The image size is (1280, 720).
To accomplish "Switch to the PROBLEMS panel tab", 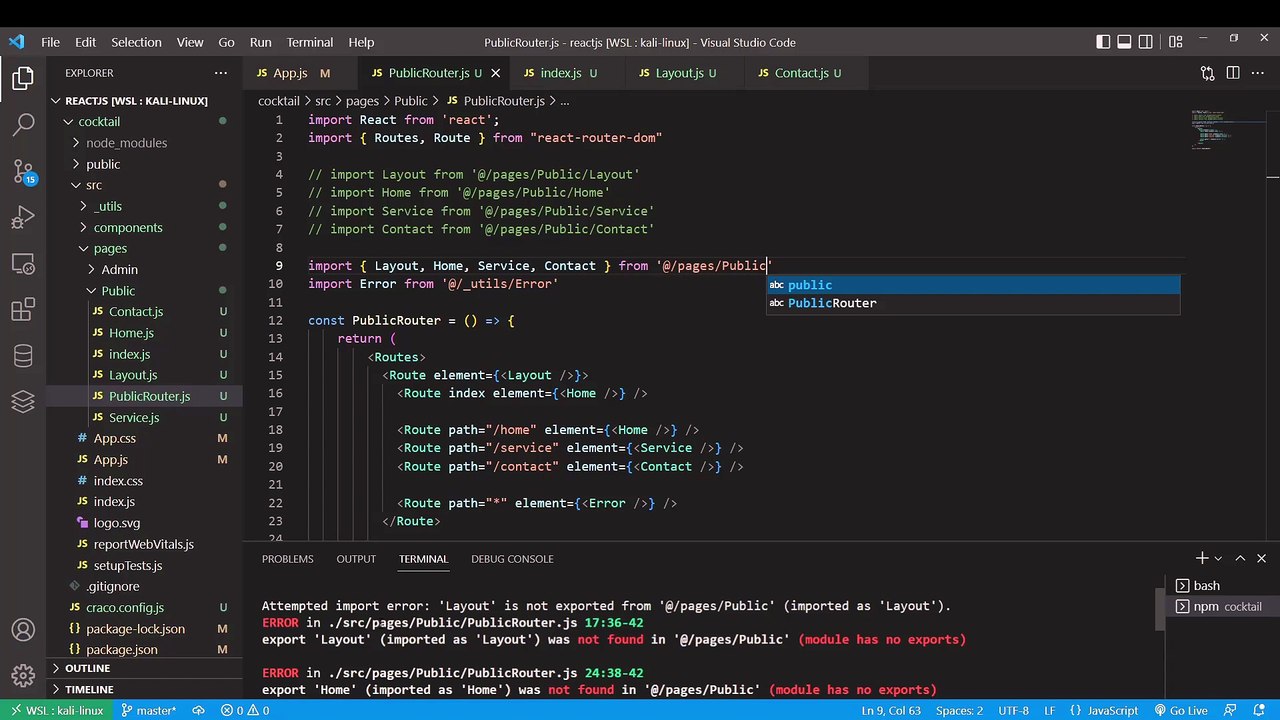I will coord(287,558).
